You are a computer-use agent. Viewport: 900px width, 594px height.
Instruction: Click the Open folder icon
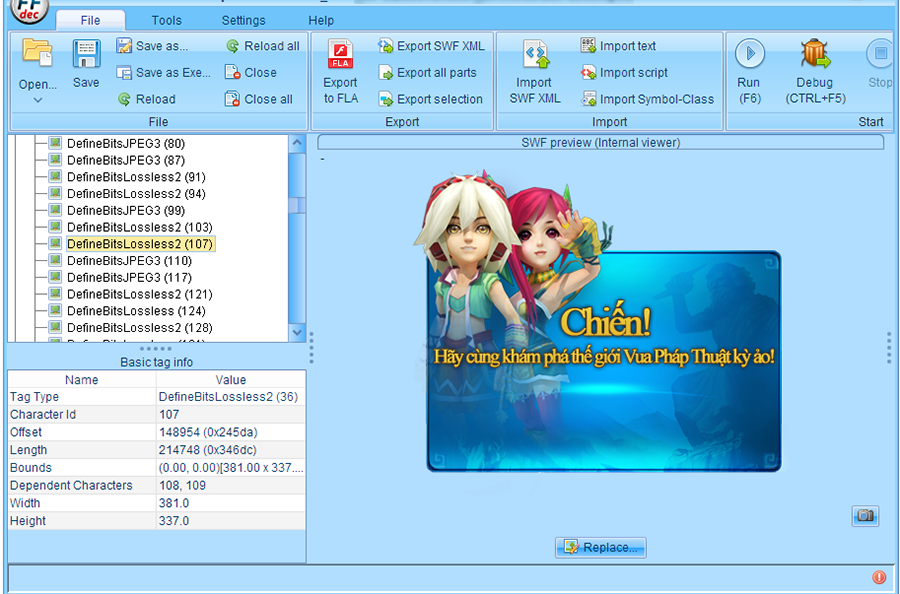point(37,52)
